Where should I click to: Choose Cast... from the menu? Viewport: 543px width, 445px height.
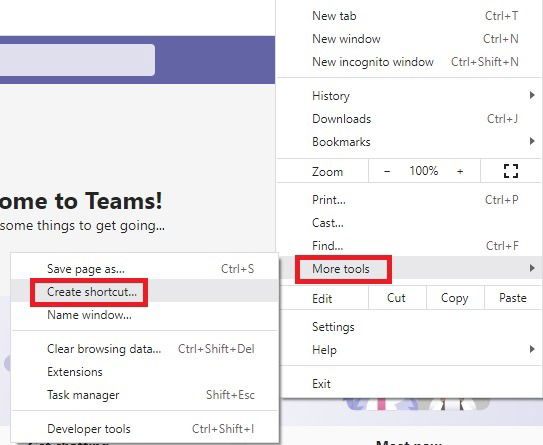409,223
